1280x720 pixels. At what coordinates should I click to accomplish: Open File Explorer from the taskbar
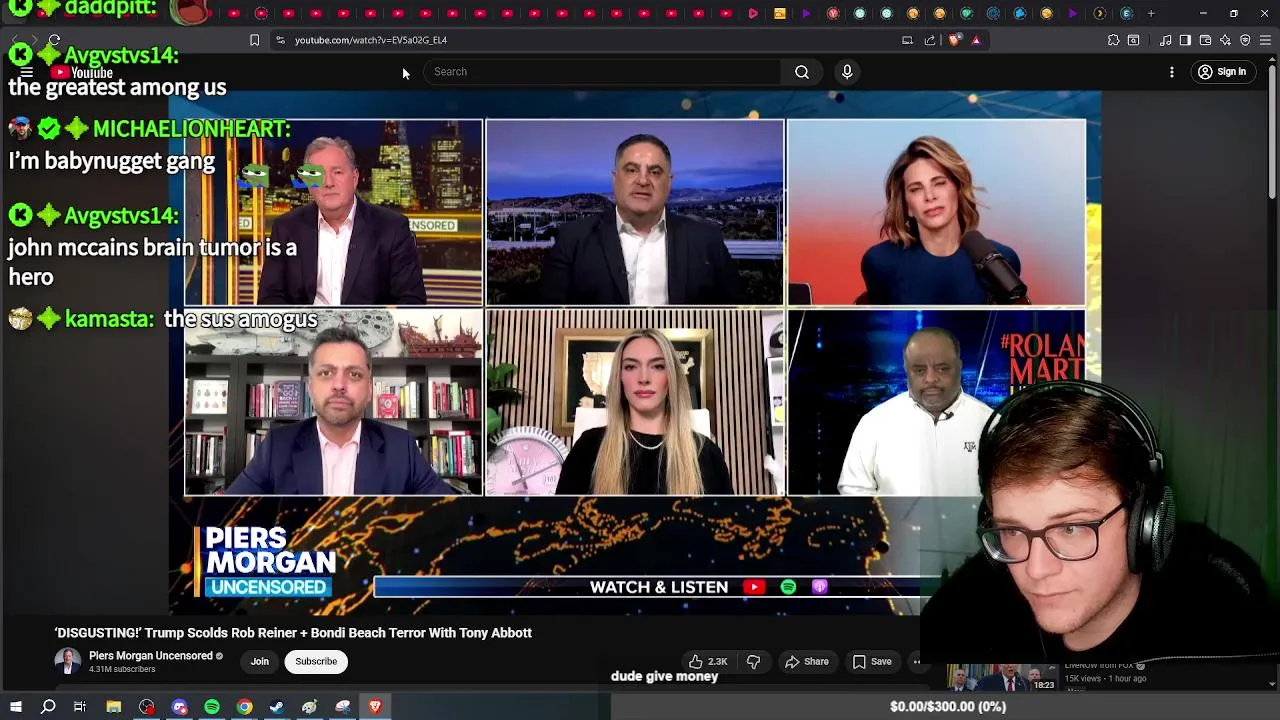(x=114, y=707)
